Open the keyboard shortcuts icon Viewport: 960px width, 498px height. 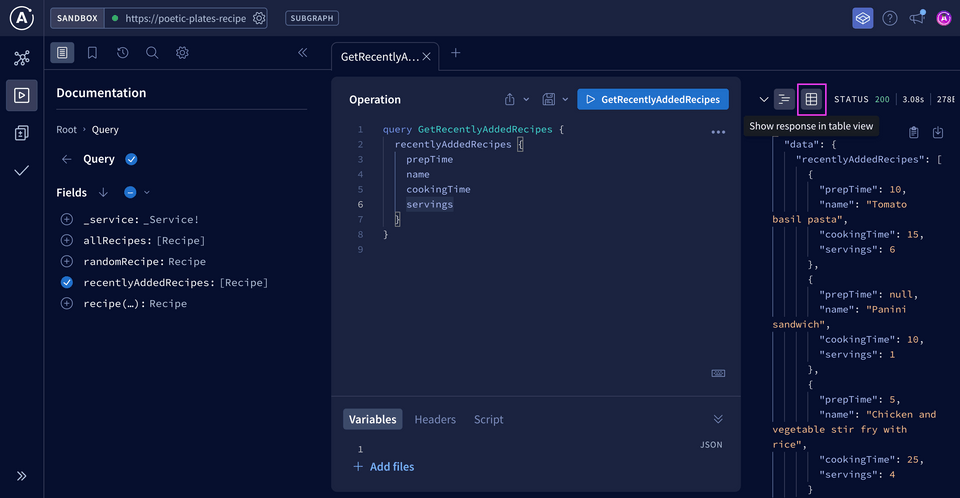pyautogui.click(x=718, y=373)
